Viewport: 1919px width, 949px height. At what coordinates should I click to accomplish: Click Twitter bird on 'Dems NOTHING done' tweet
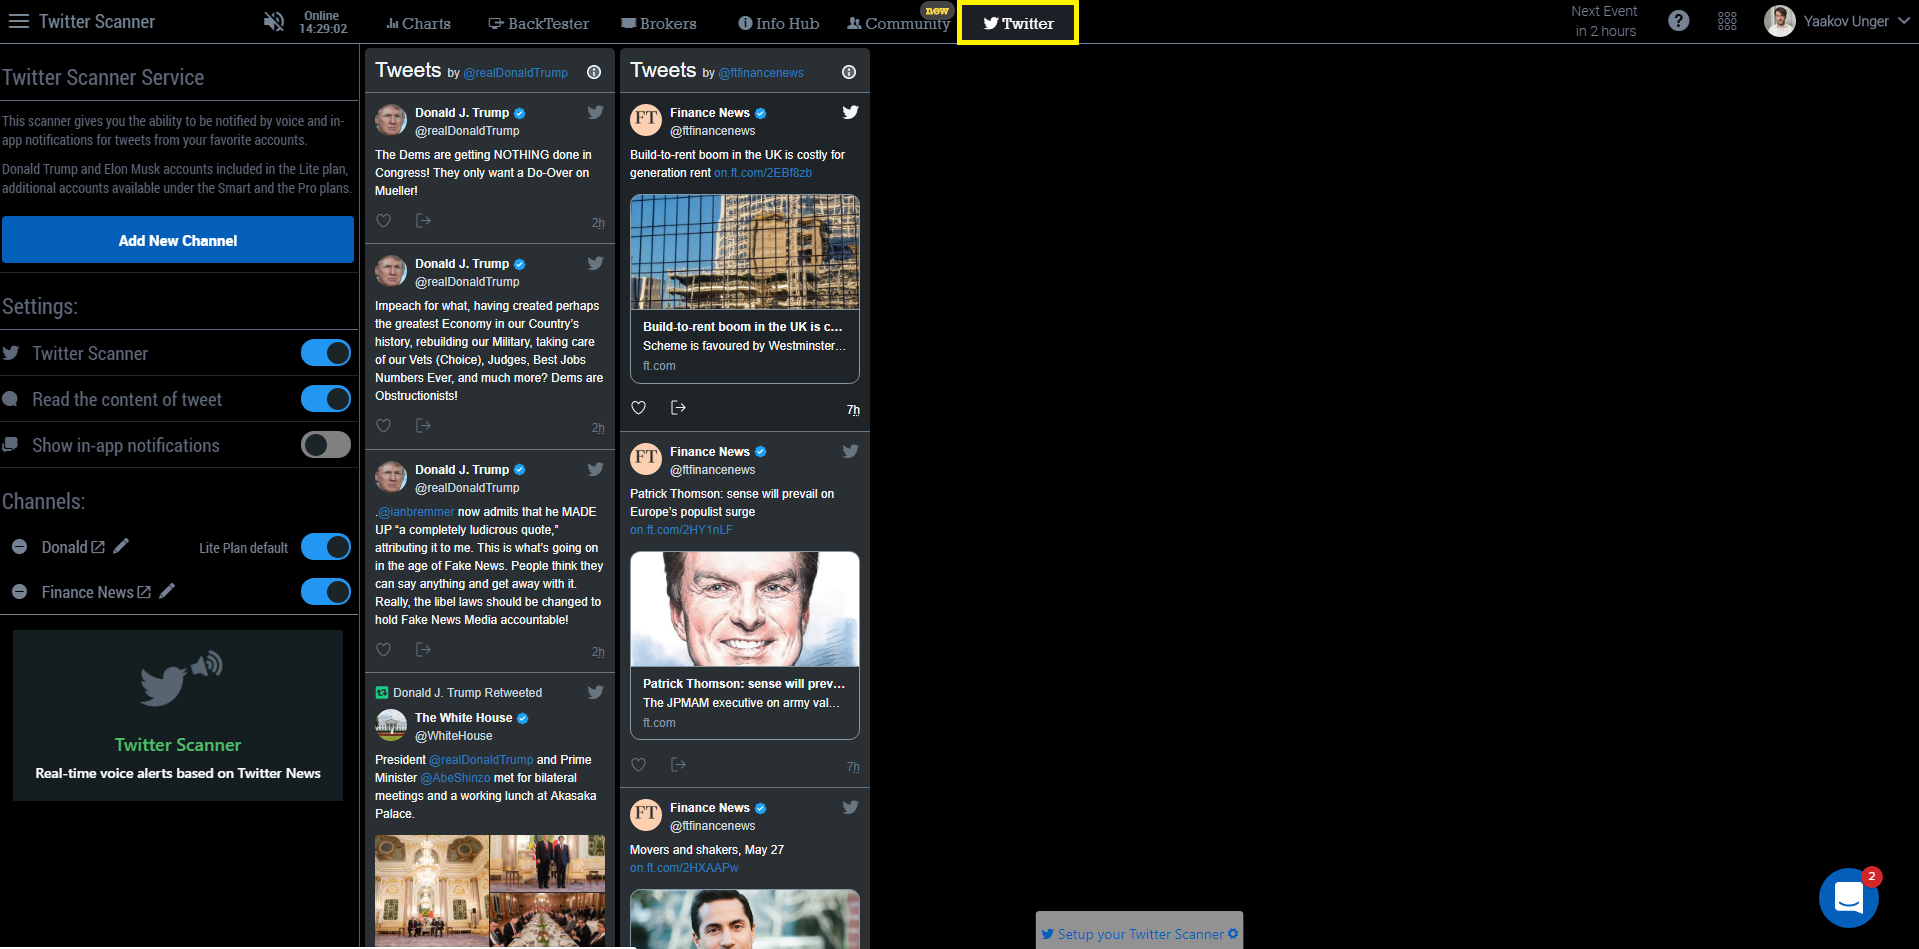pyautogui.click(x=595, y=112)
